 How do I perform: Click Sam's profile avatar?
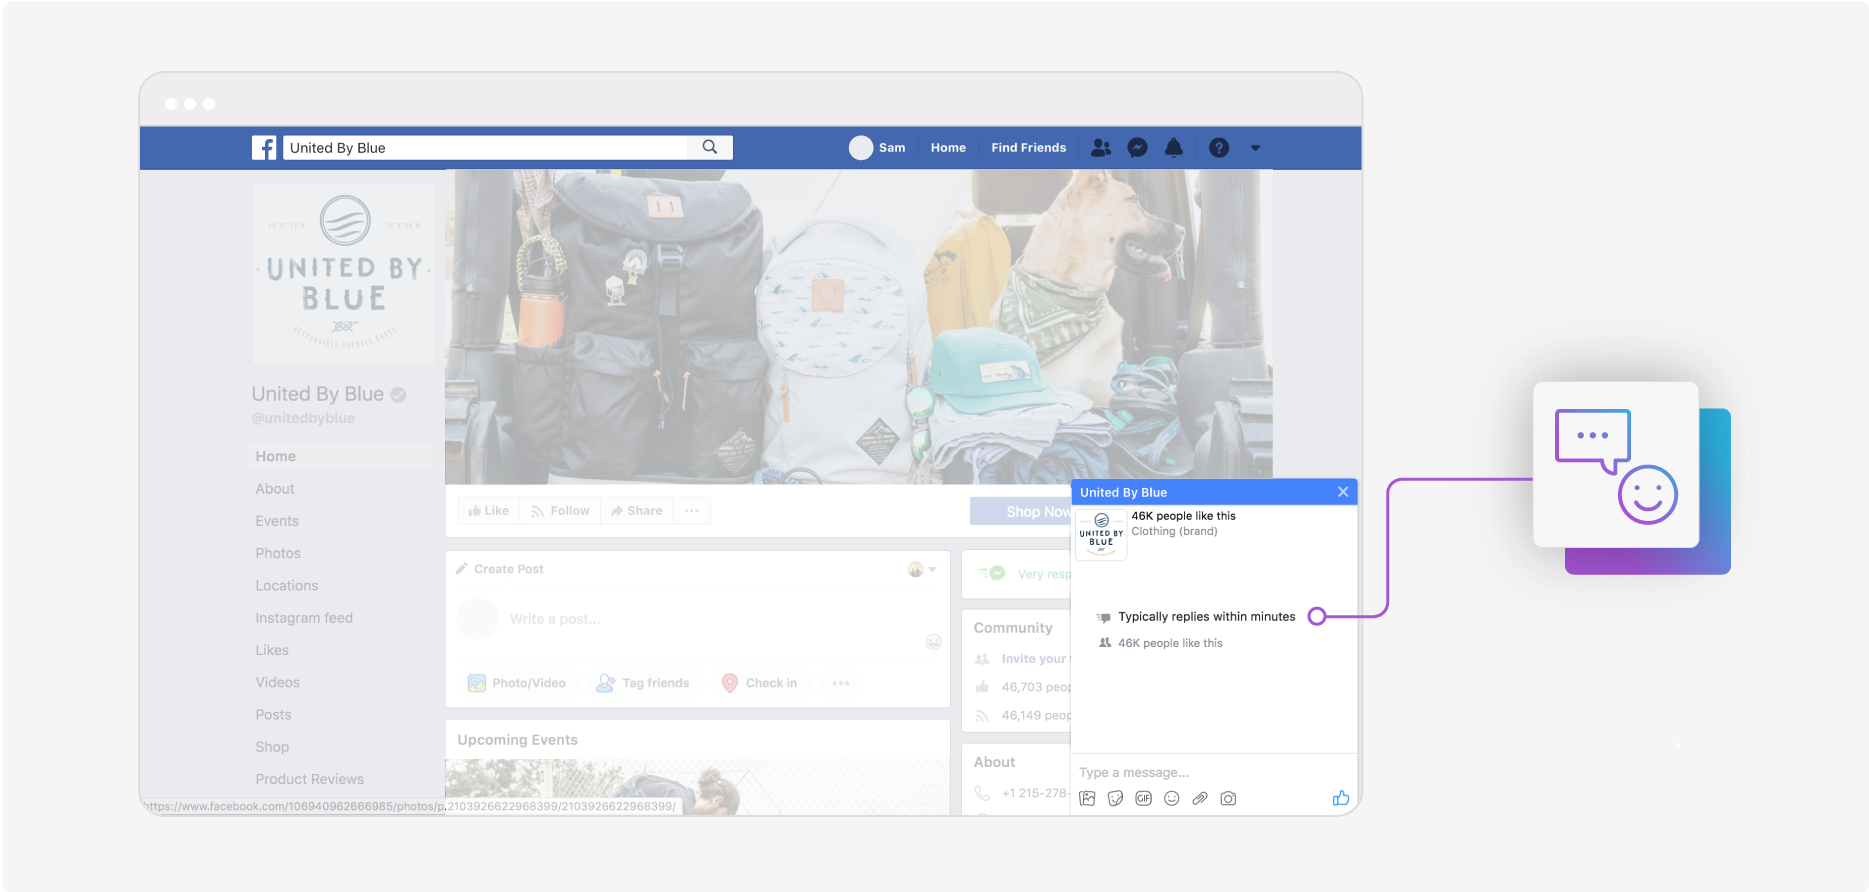[861, 148]
